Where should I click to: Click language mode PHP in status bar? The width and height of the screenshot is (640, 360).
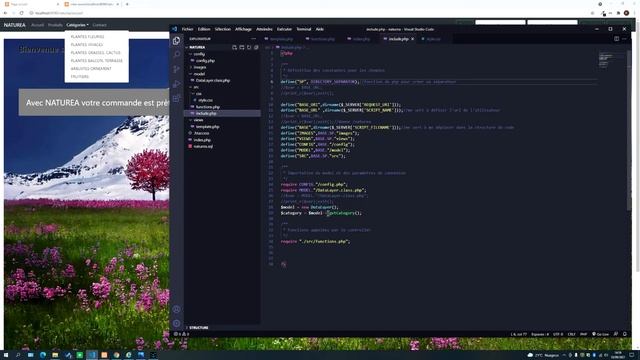[583, 334]
